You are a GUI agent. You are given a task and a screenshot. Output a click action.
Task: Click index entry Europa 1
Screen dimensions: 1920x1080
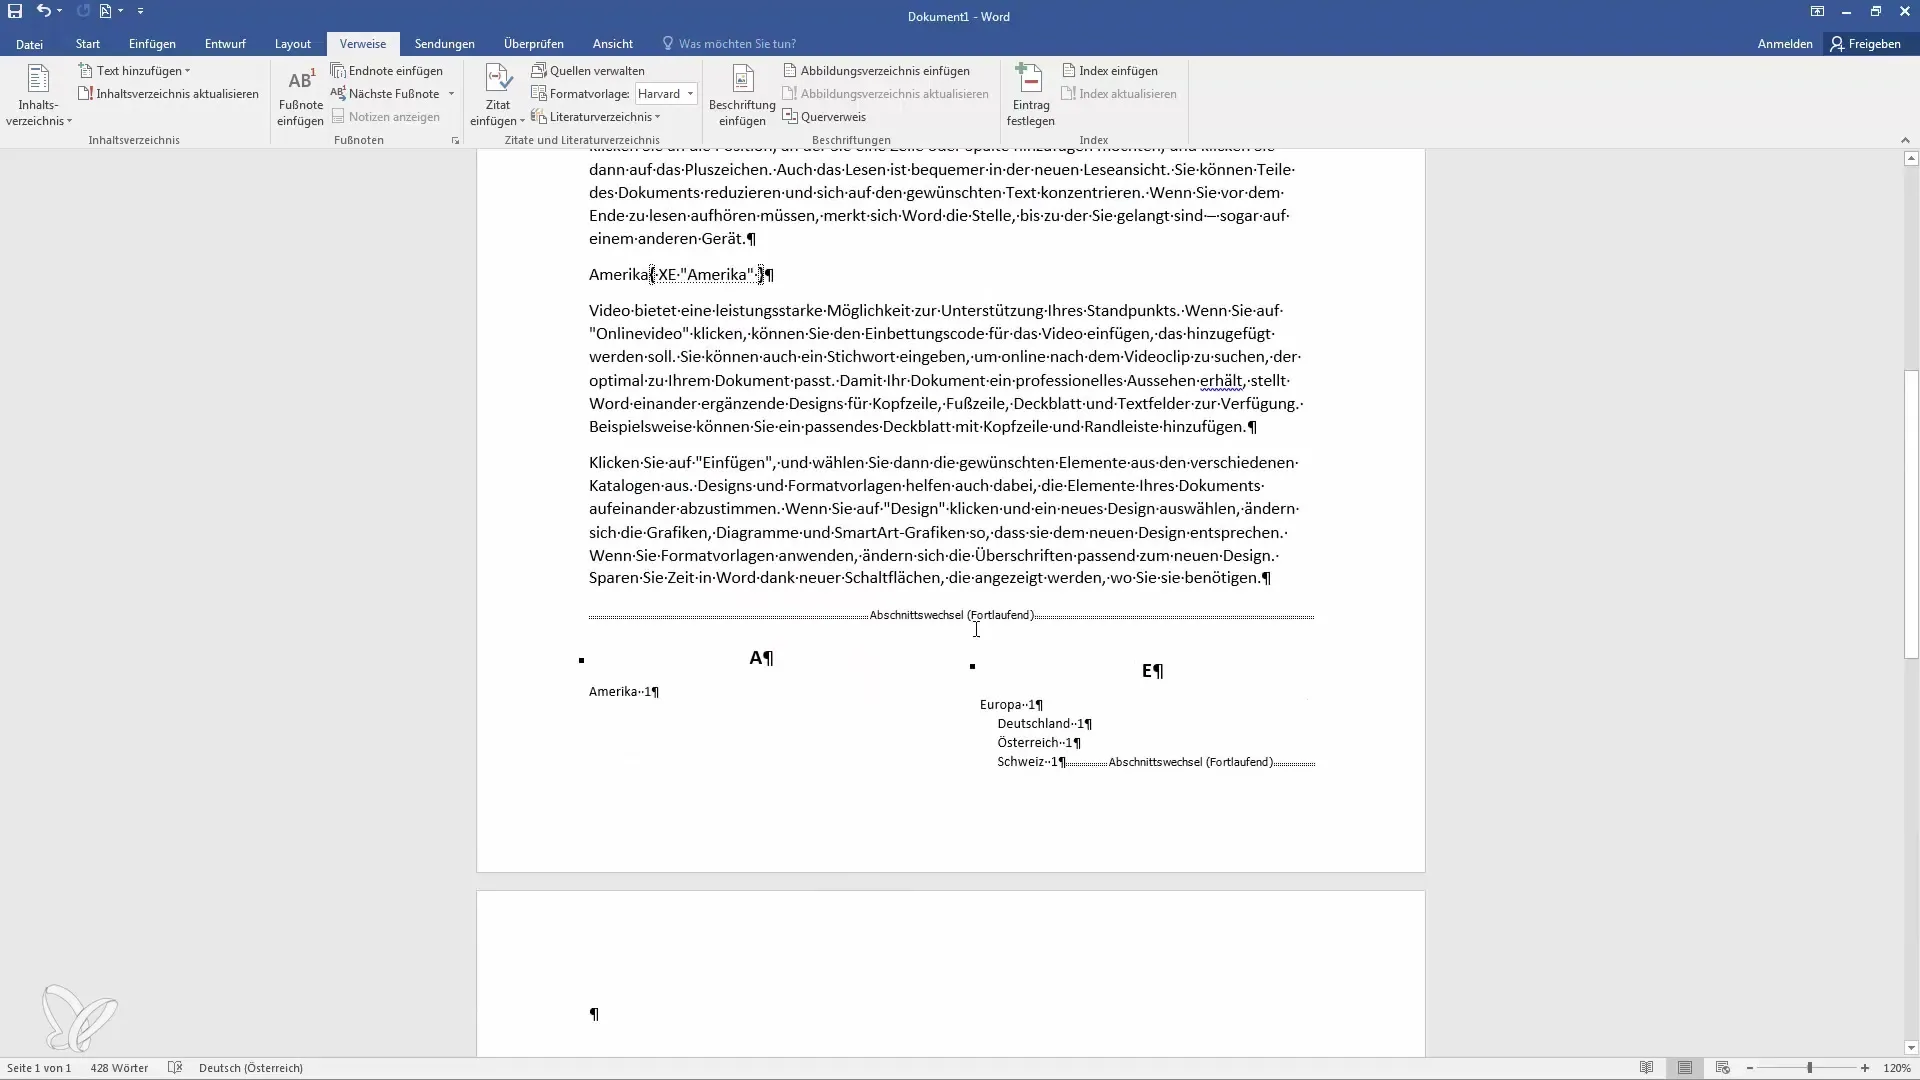[x=1011, y=705]
